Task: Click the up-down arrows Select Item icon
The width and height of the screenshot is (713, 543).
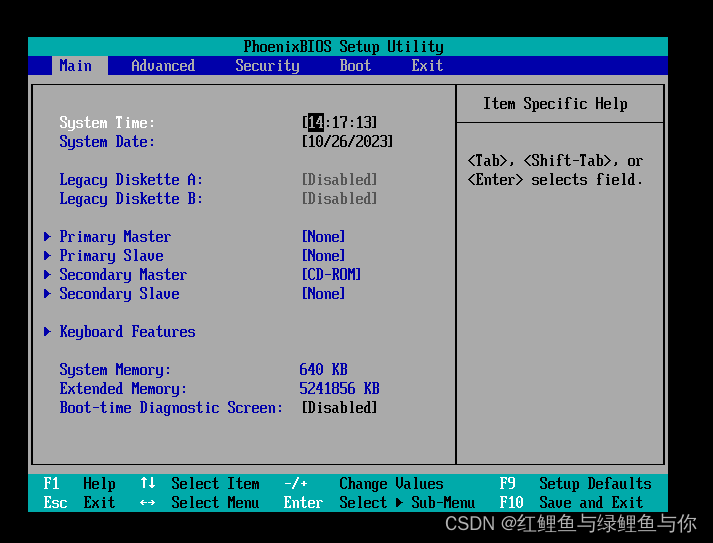Action: pyautogui.click(x=148, y=483)
